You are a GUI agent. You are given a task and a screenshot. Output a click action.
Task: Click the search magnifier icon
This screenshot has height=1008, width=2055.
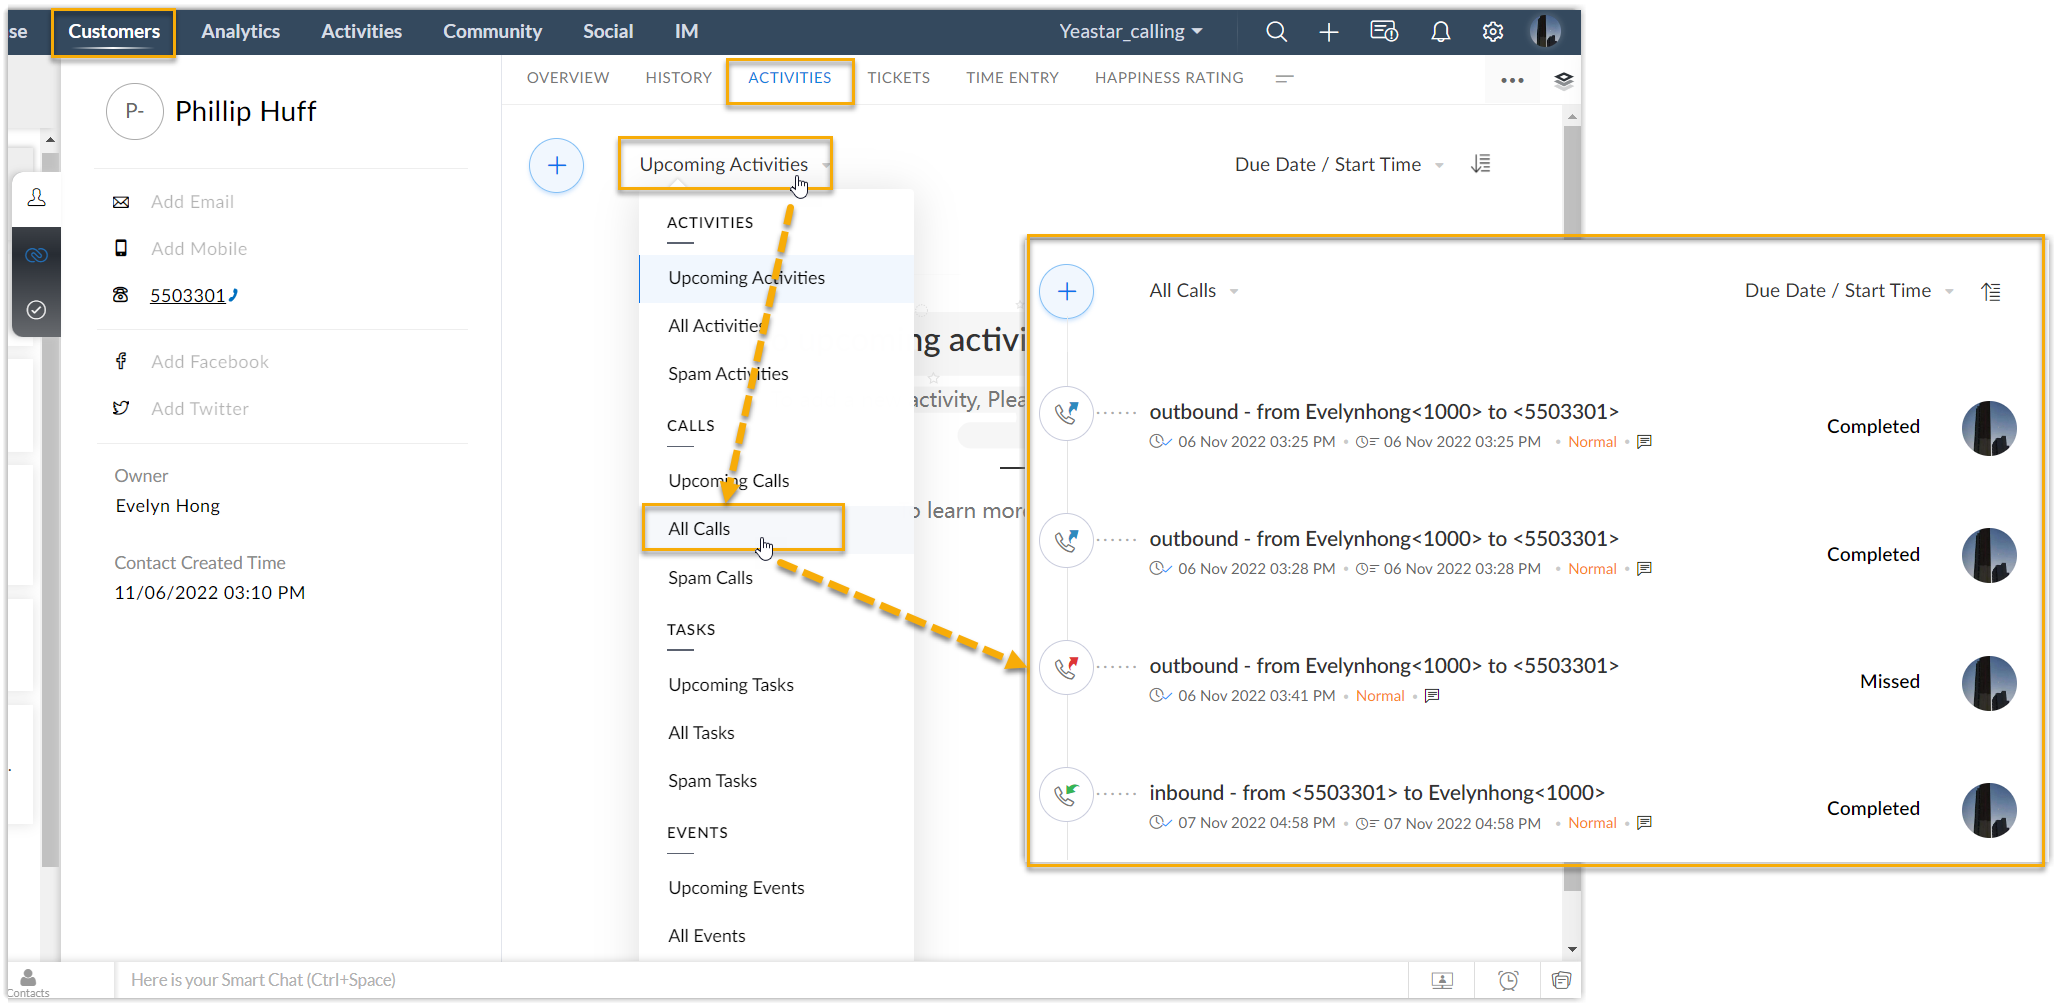pos(1276,32)
